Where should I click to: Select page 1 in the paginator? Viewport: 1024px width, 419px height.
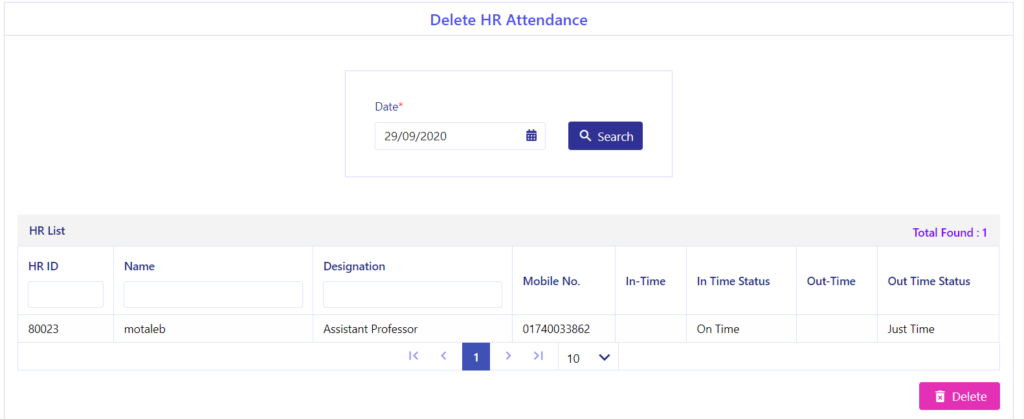[x=476, y=357]
